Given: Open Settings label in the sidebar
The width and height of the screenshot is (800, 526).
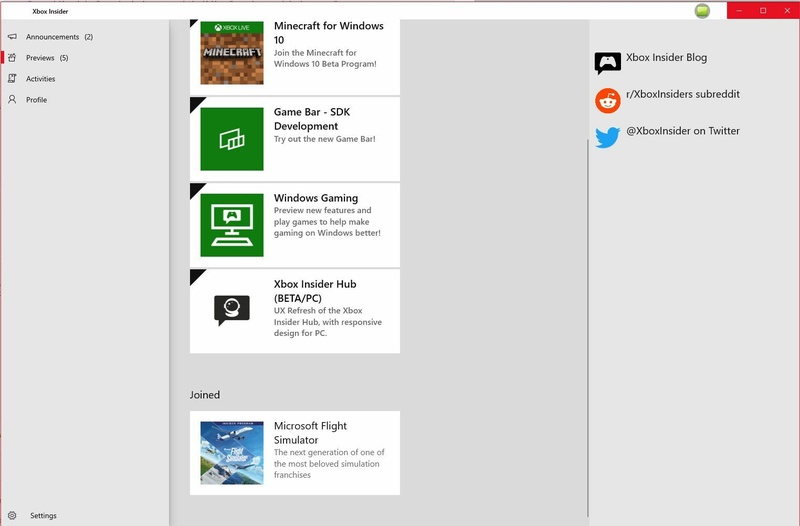Looking at the screenshot, I should click(43, 515).
